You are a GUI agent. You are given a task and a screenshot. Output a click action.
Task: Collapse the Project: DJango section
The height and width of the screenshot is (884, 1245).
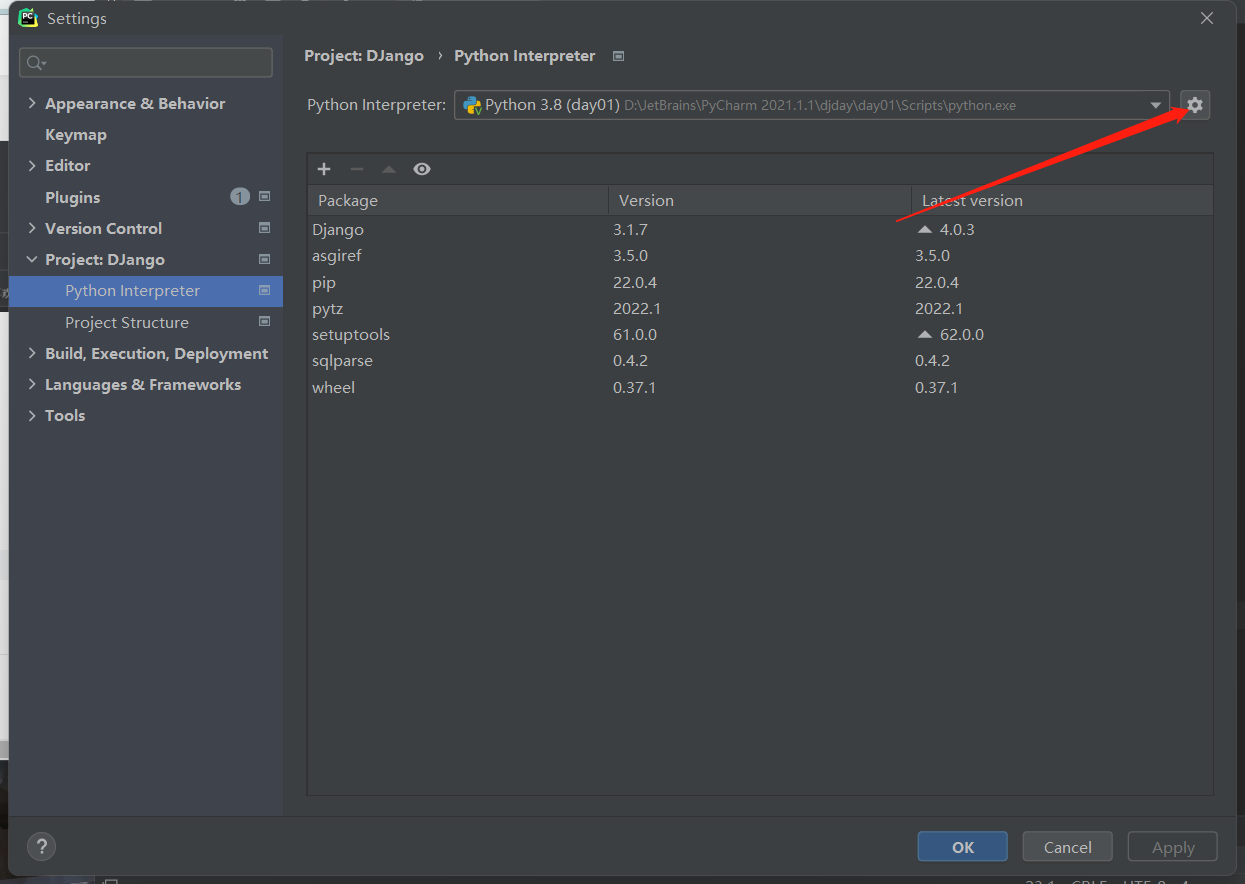pos(32,259)
